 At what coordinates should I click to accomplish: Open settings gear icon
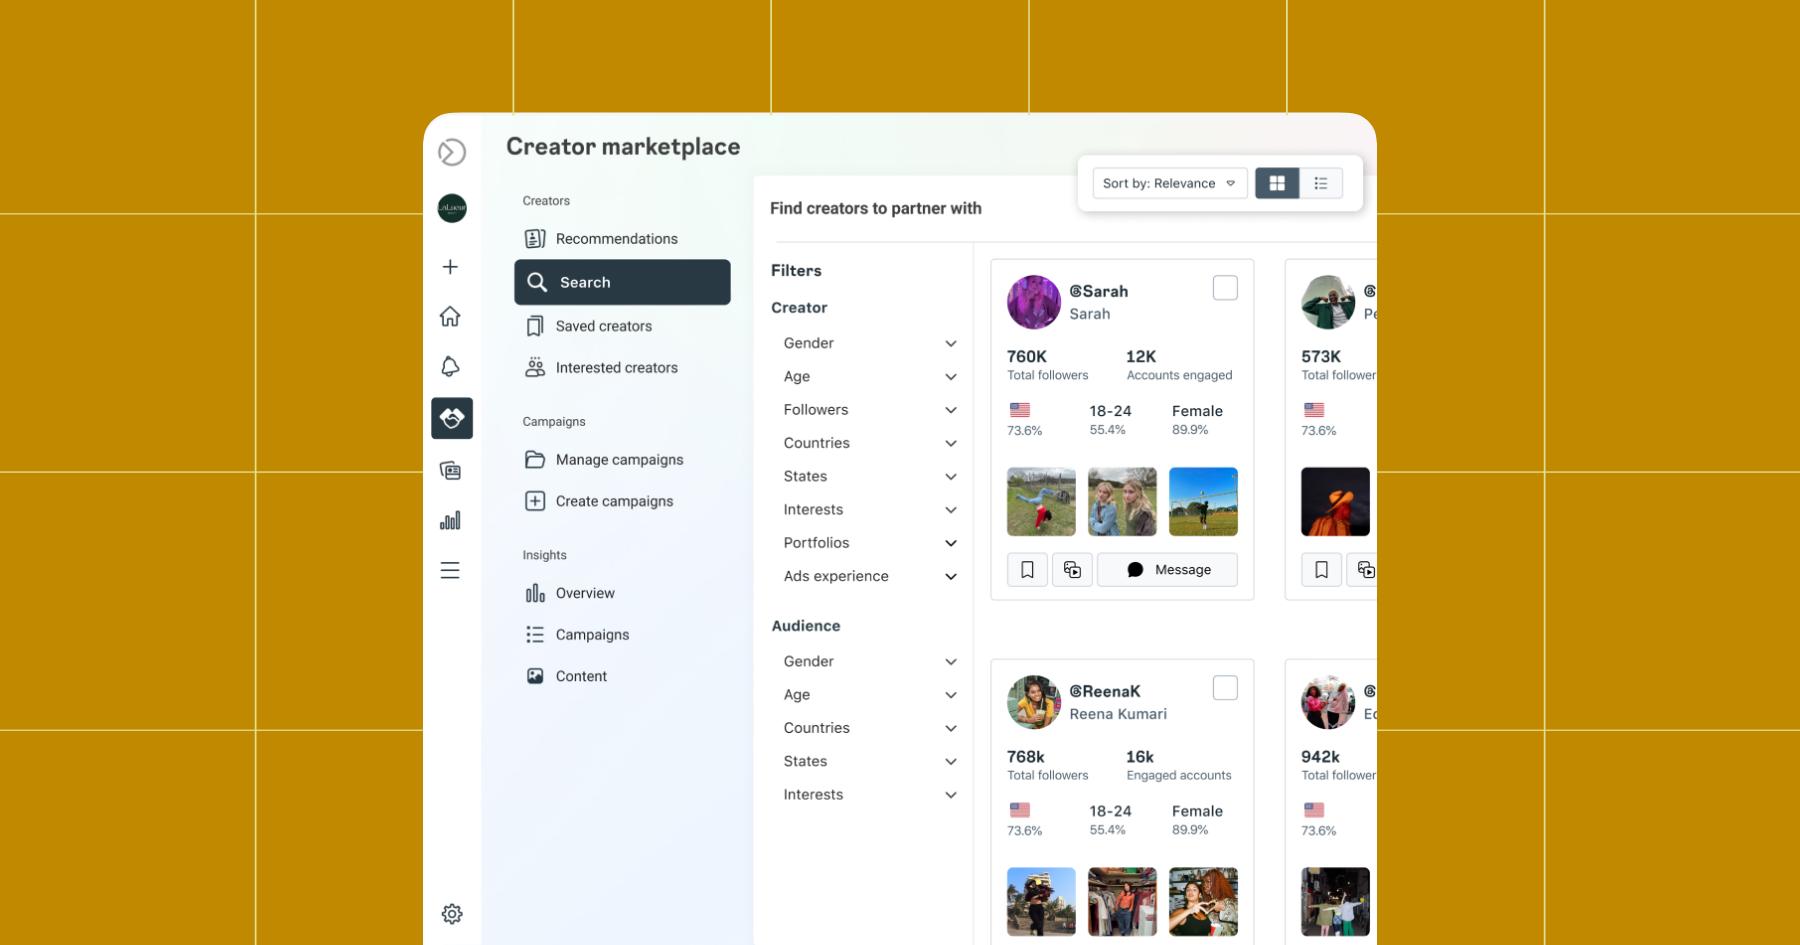[x=452, y=914]
